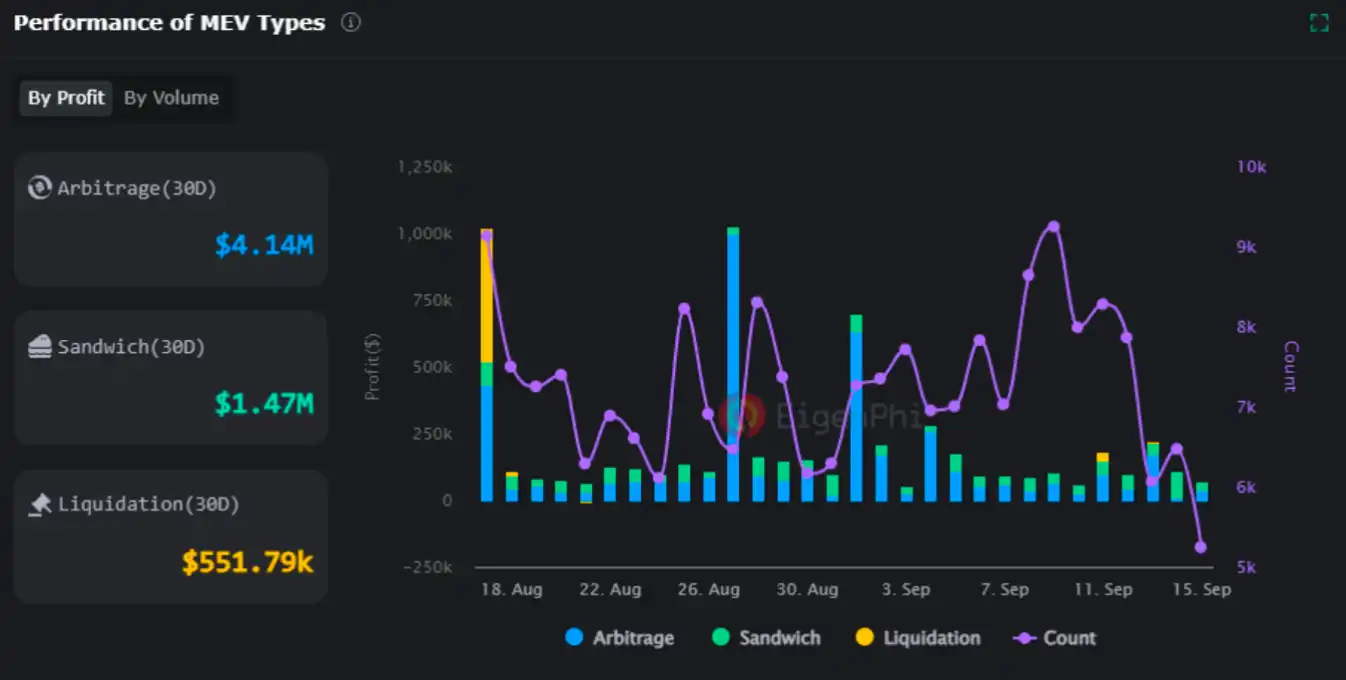Open the Sandwich(30D) $1.47M card
This screenshot has height=680, width=1346.
[171, 377]
